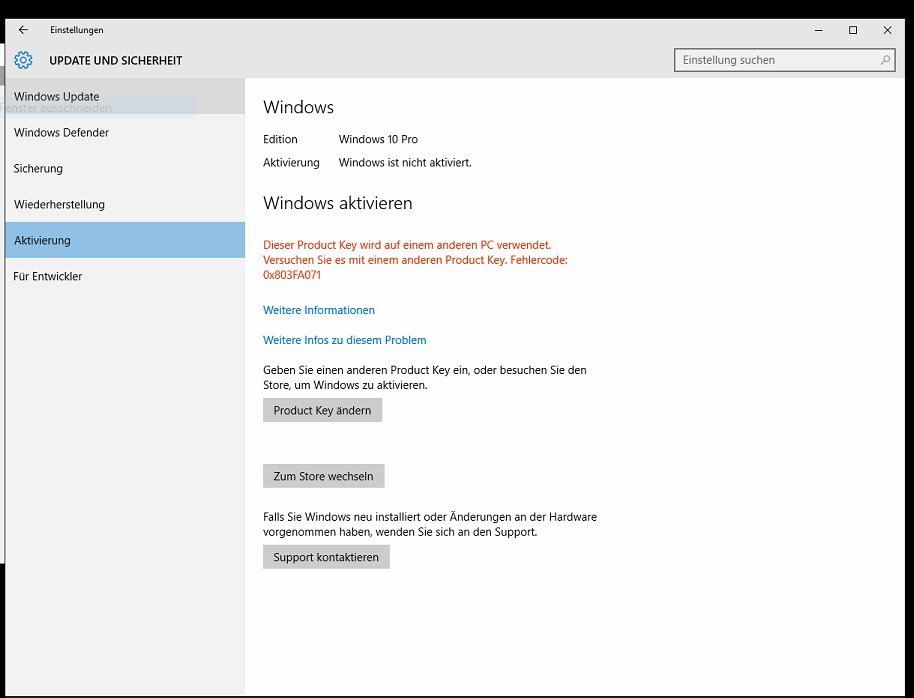Open Windows Update section
The image size is (914, 698).
[x=125, y=96]
